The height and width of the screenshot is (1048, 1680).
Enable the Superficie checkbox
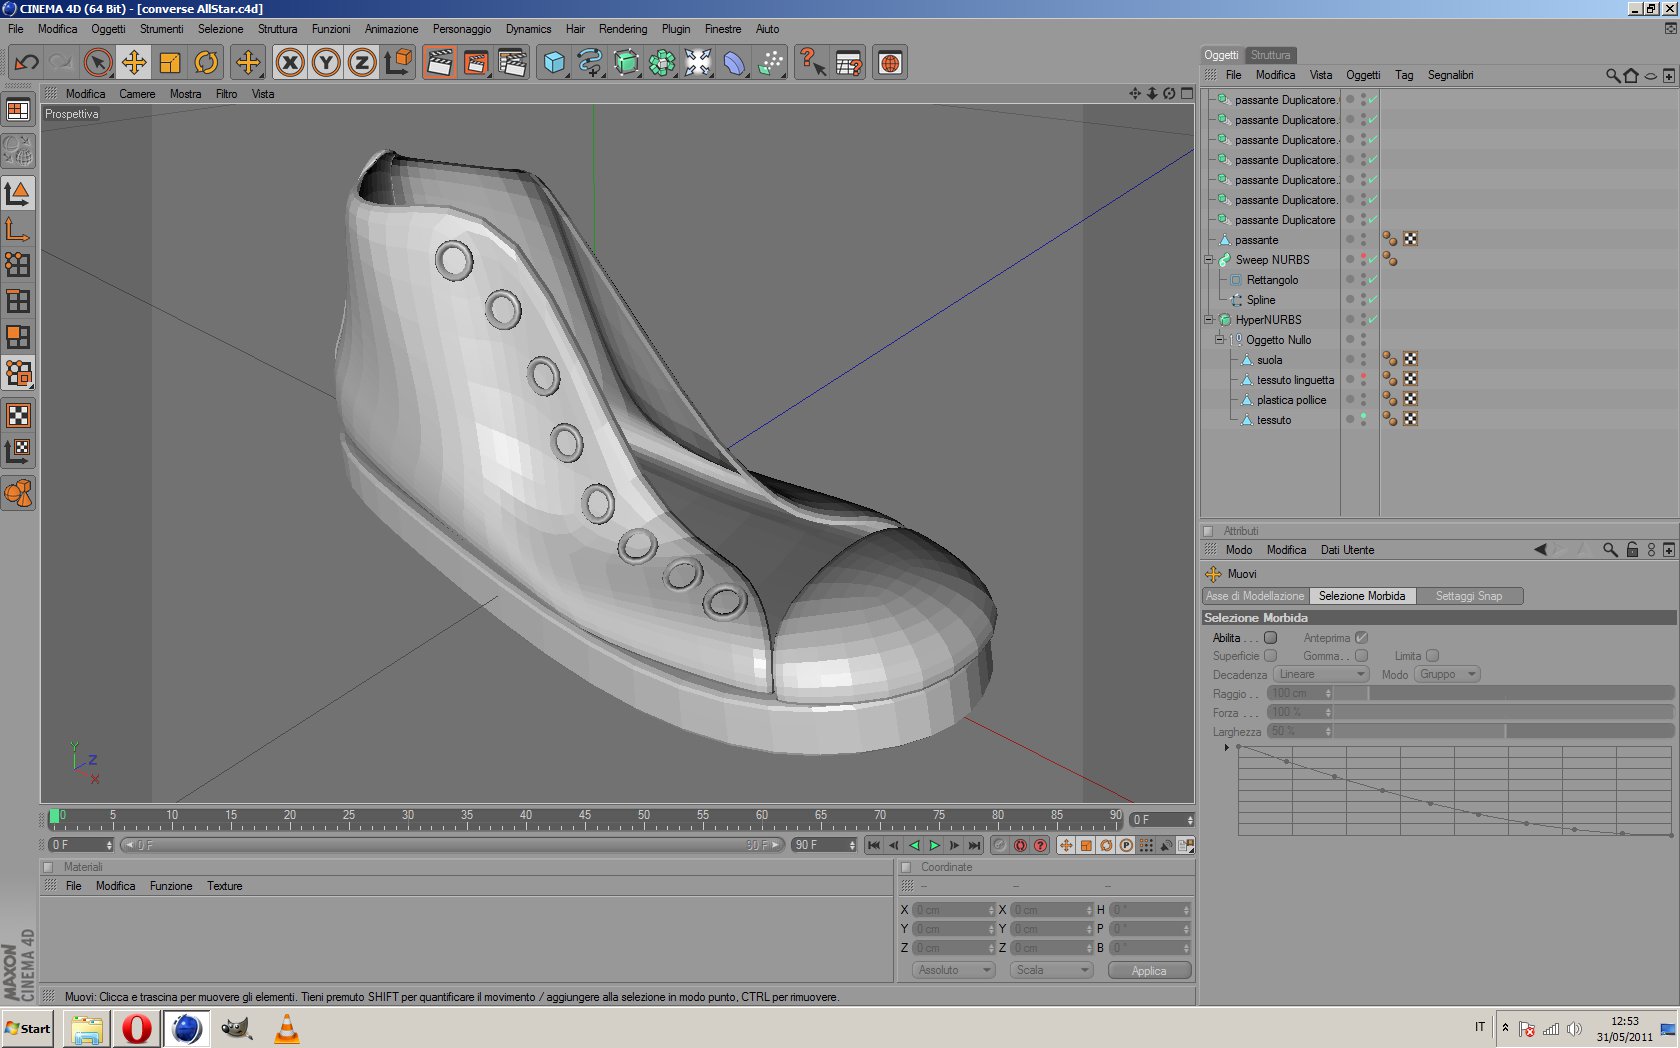(1270, 656)
